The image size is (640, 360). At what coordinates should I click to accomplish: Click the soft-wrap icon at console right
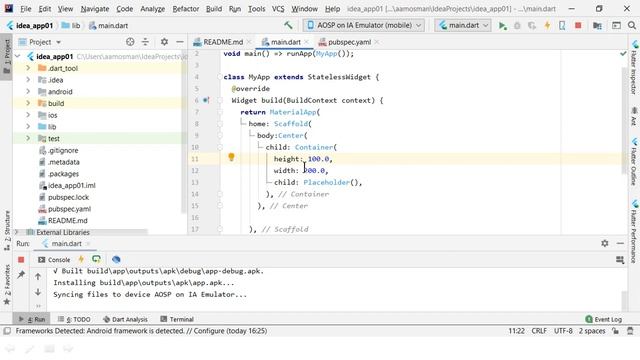(x=620, y=260)
